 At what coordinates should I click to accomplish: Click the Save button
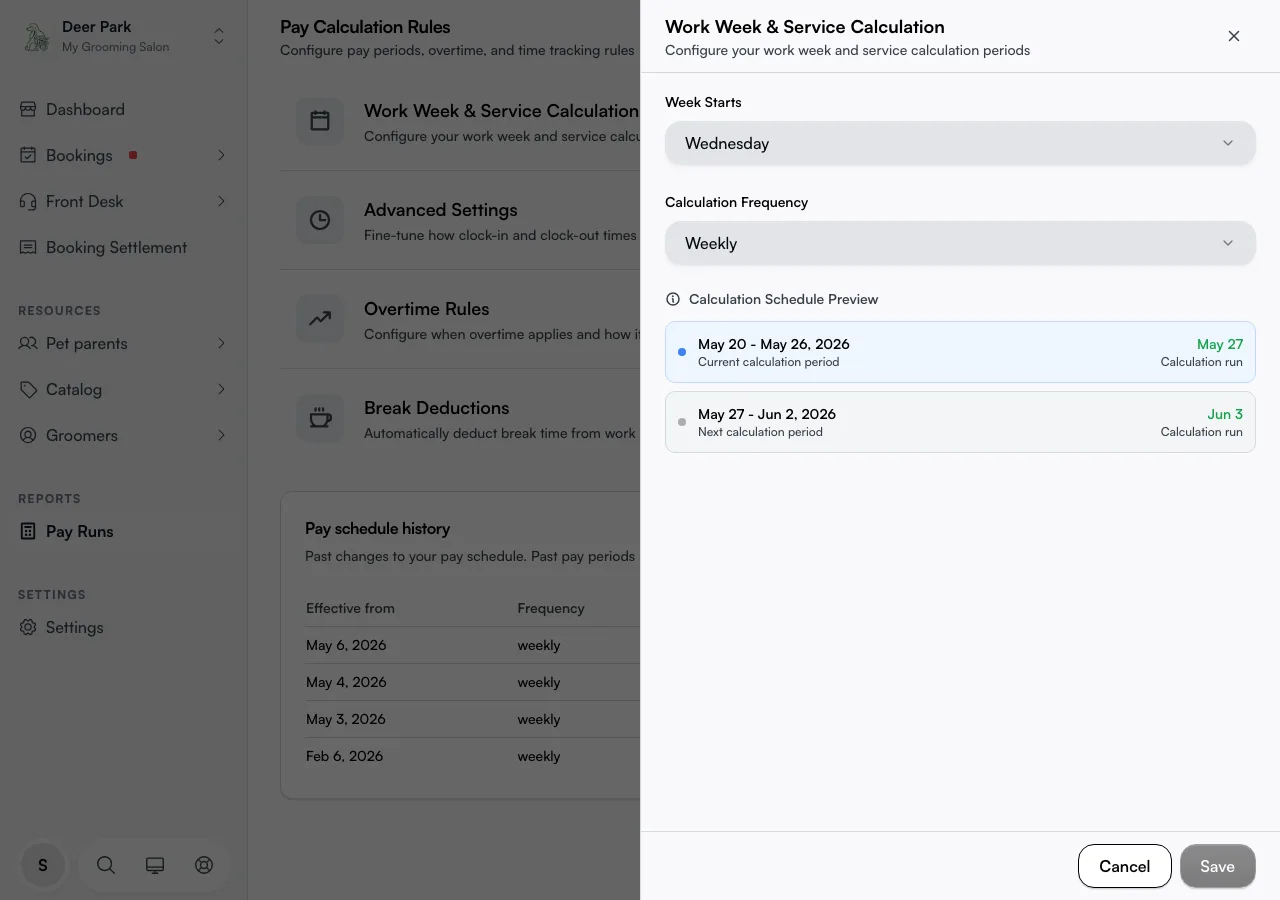(x=1217, y=866)
